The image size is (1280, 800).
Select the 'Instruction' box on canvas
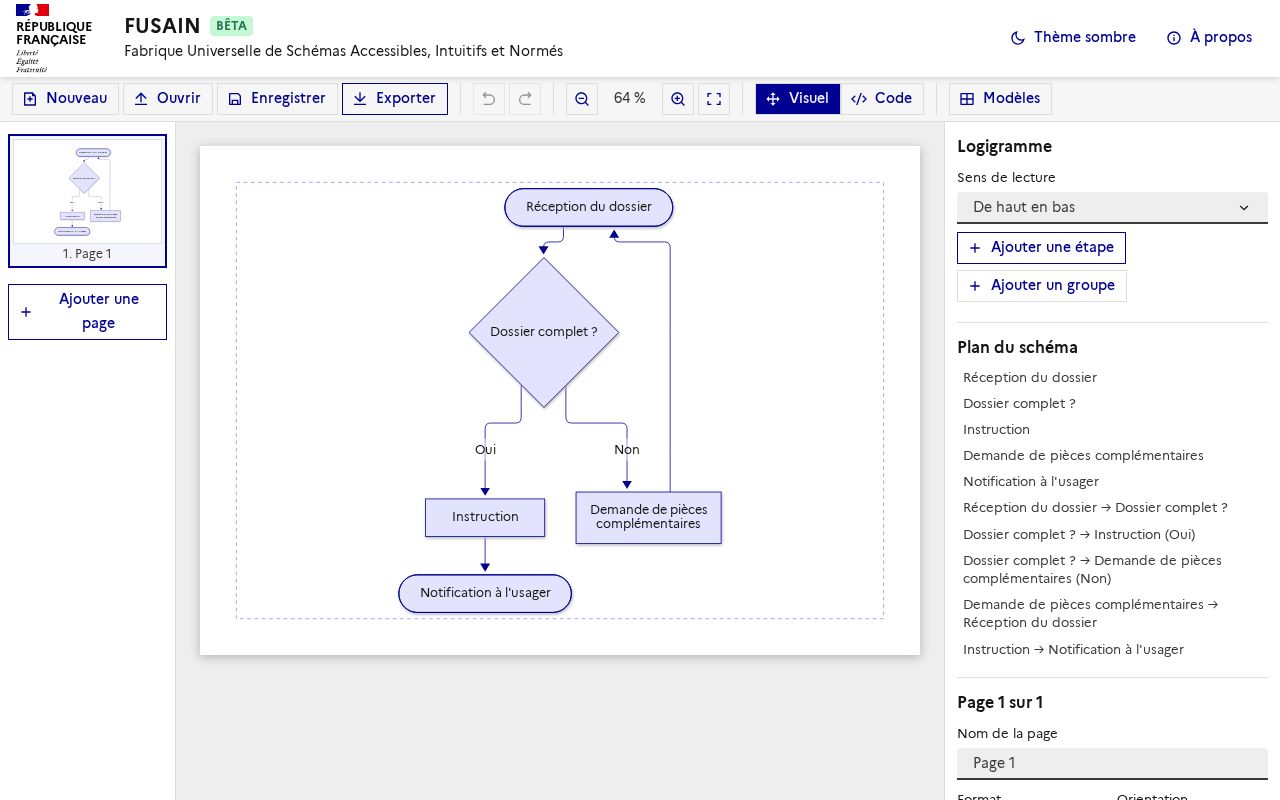click(485, 517)
